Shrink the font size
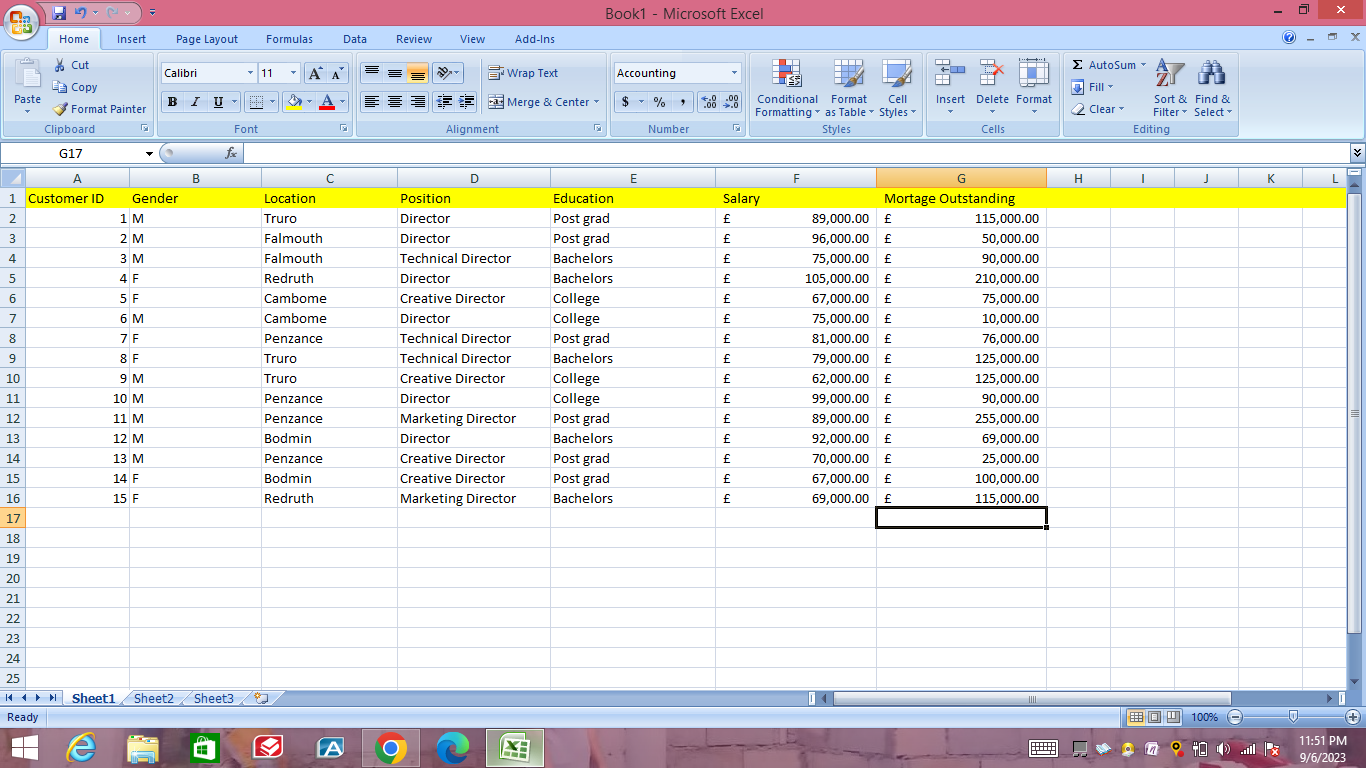Screen dimensions: 1366x768 pos(337,73)
